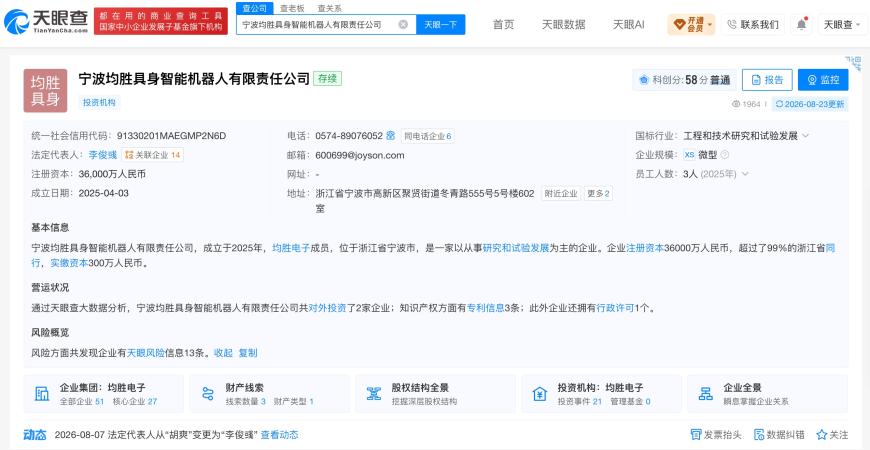
Task: Open 均胜电子 link in basic info
Action: (x=291, y=248)
